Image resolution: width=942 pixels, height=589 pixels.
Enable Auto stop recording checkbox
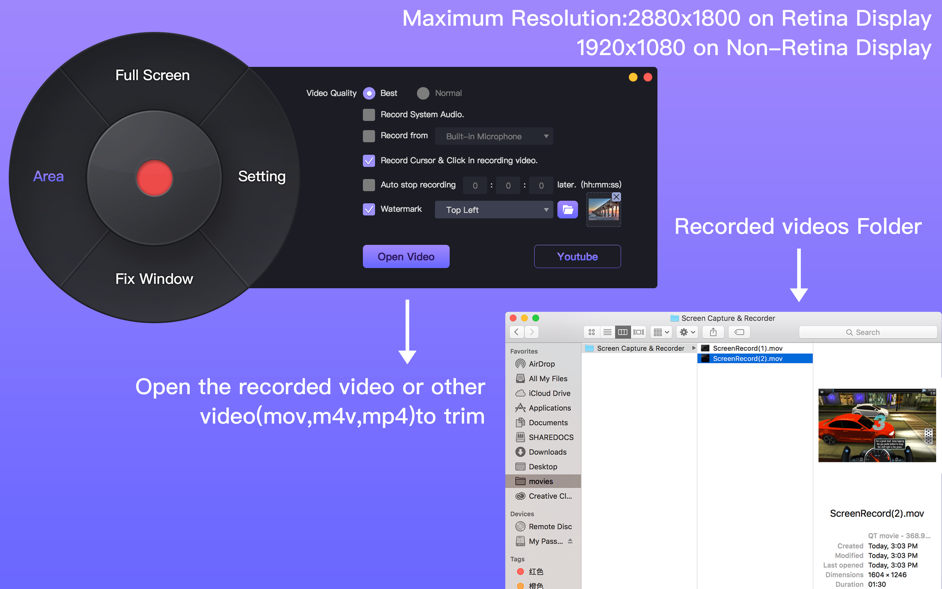point(369,185)
